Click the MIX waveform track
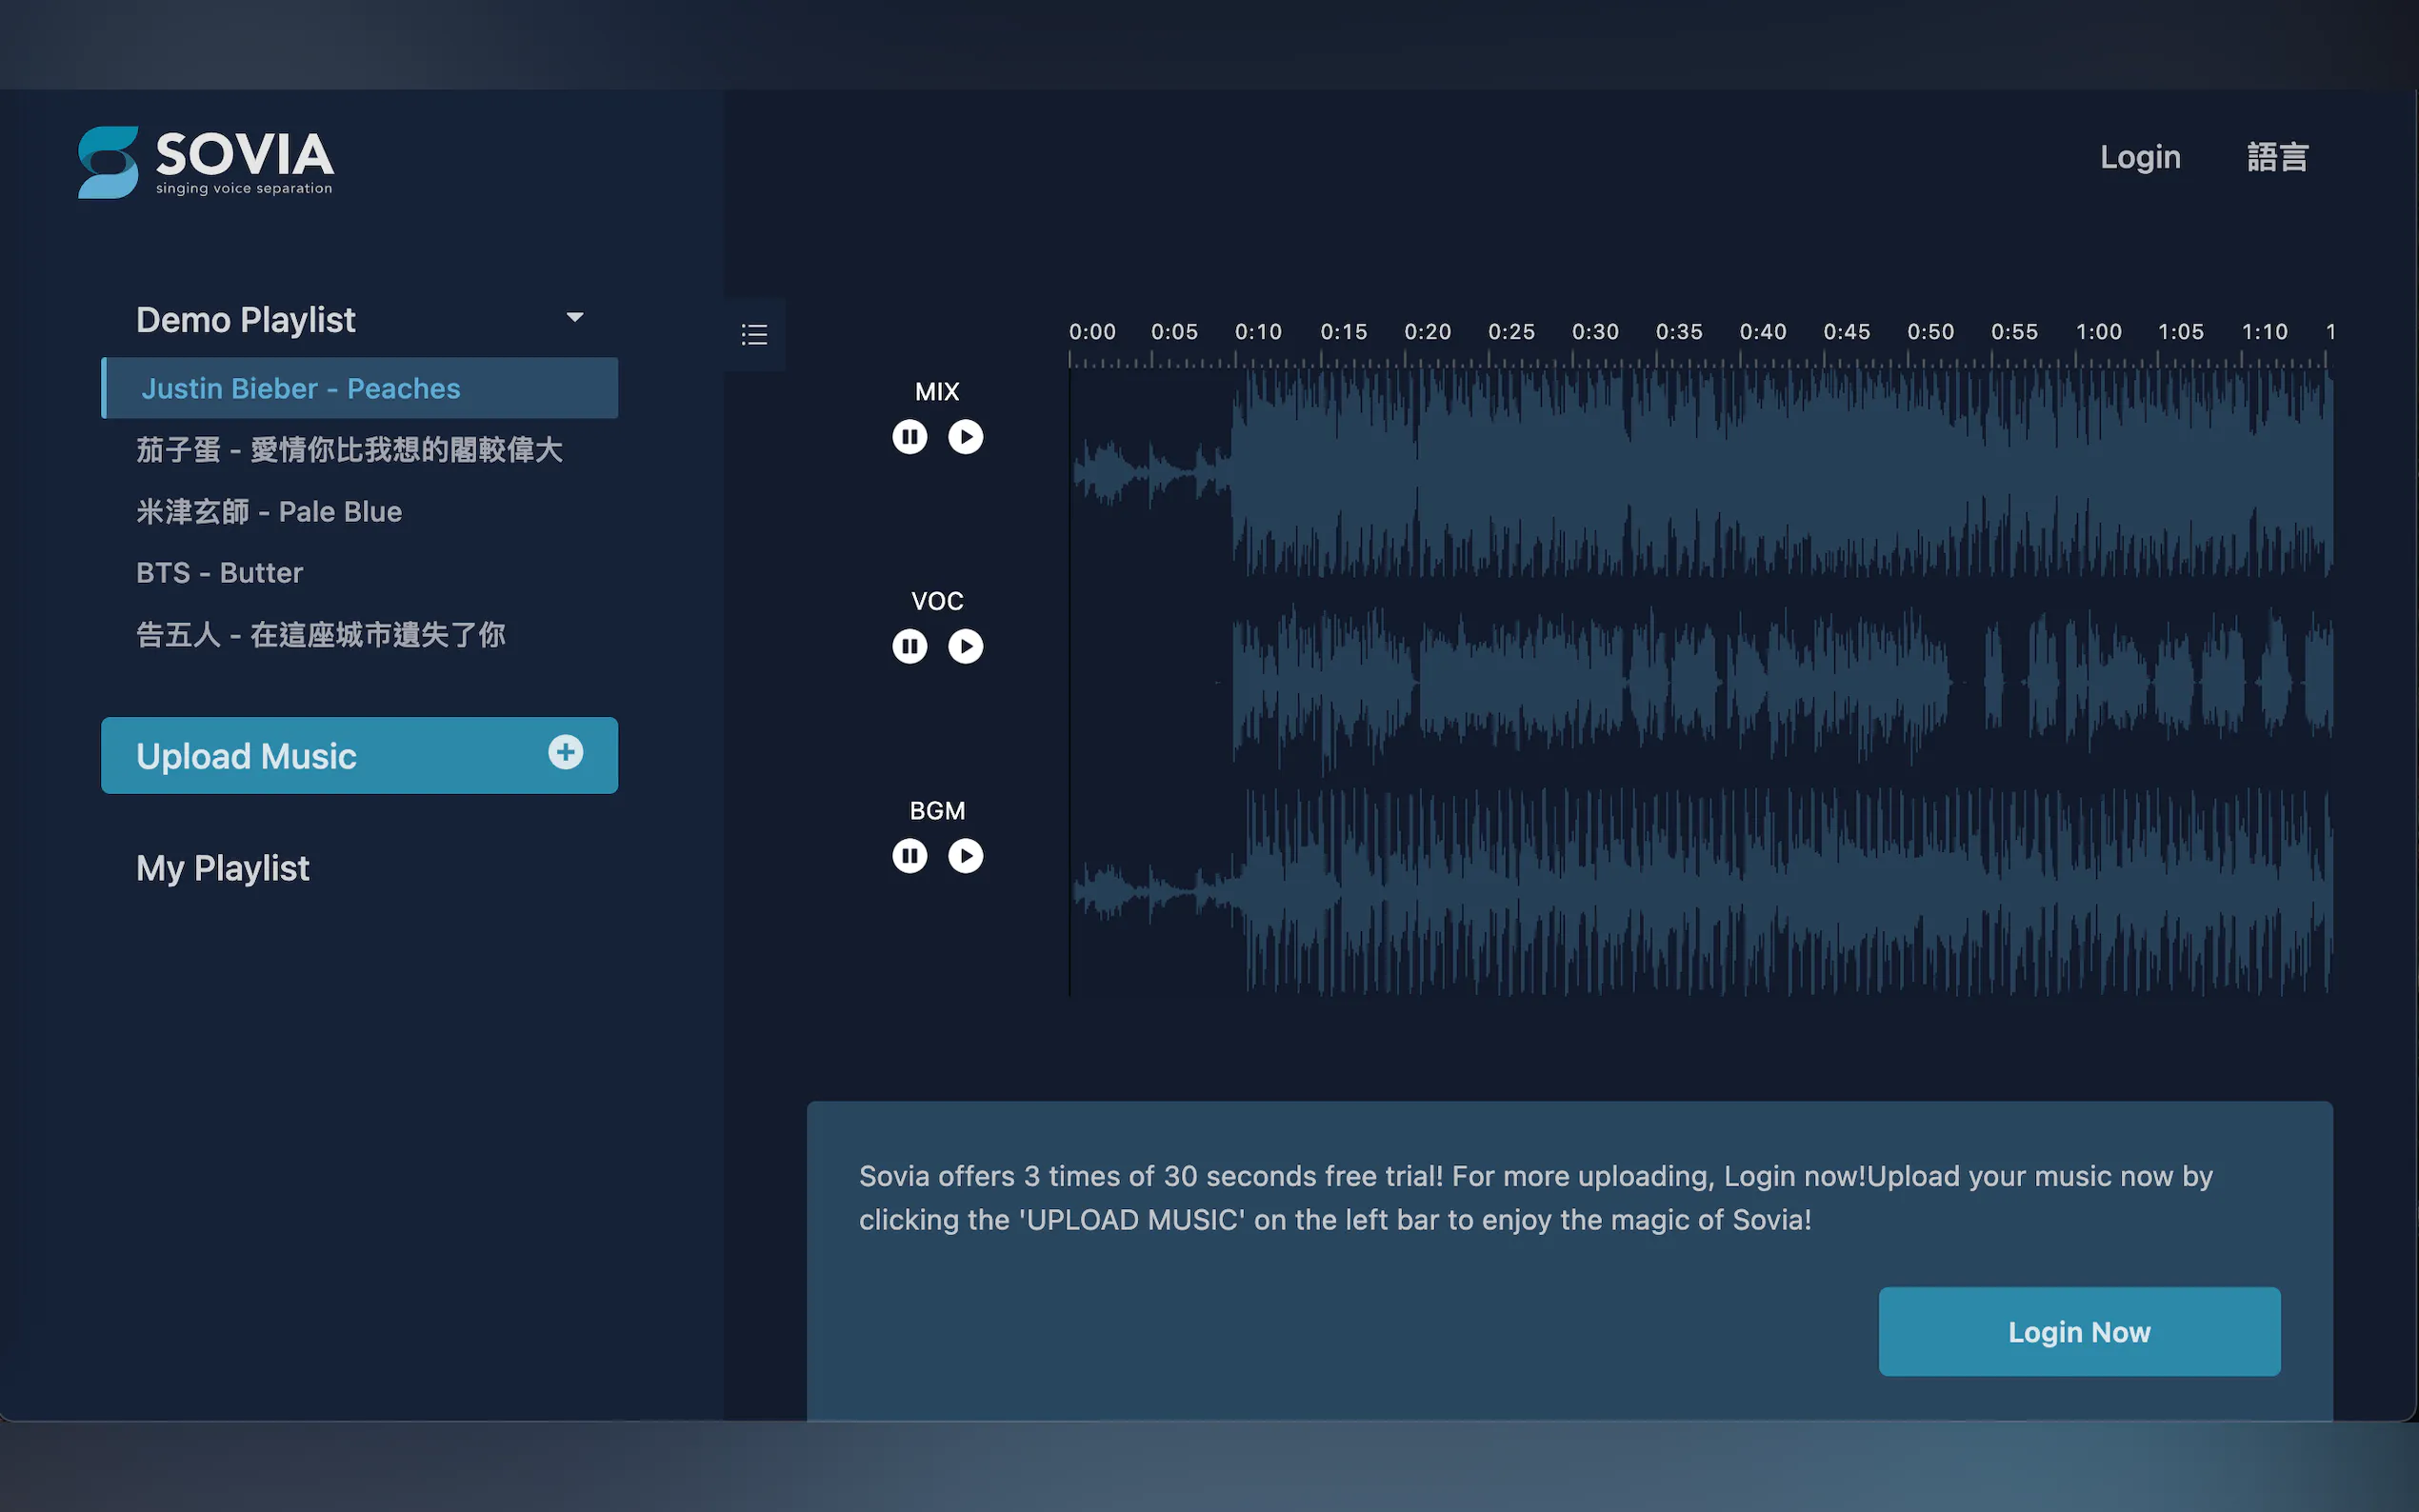 1701,473
